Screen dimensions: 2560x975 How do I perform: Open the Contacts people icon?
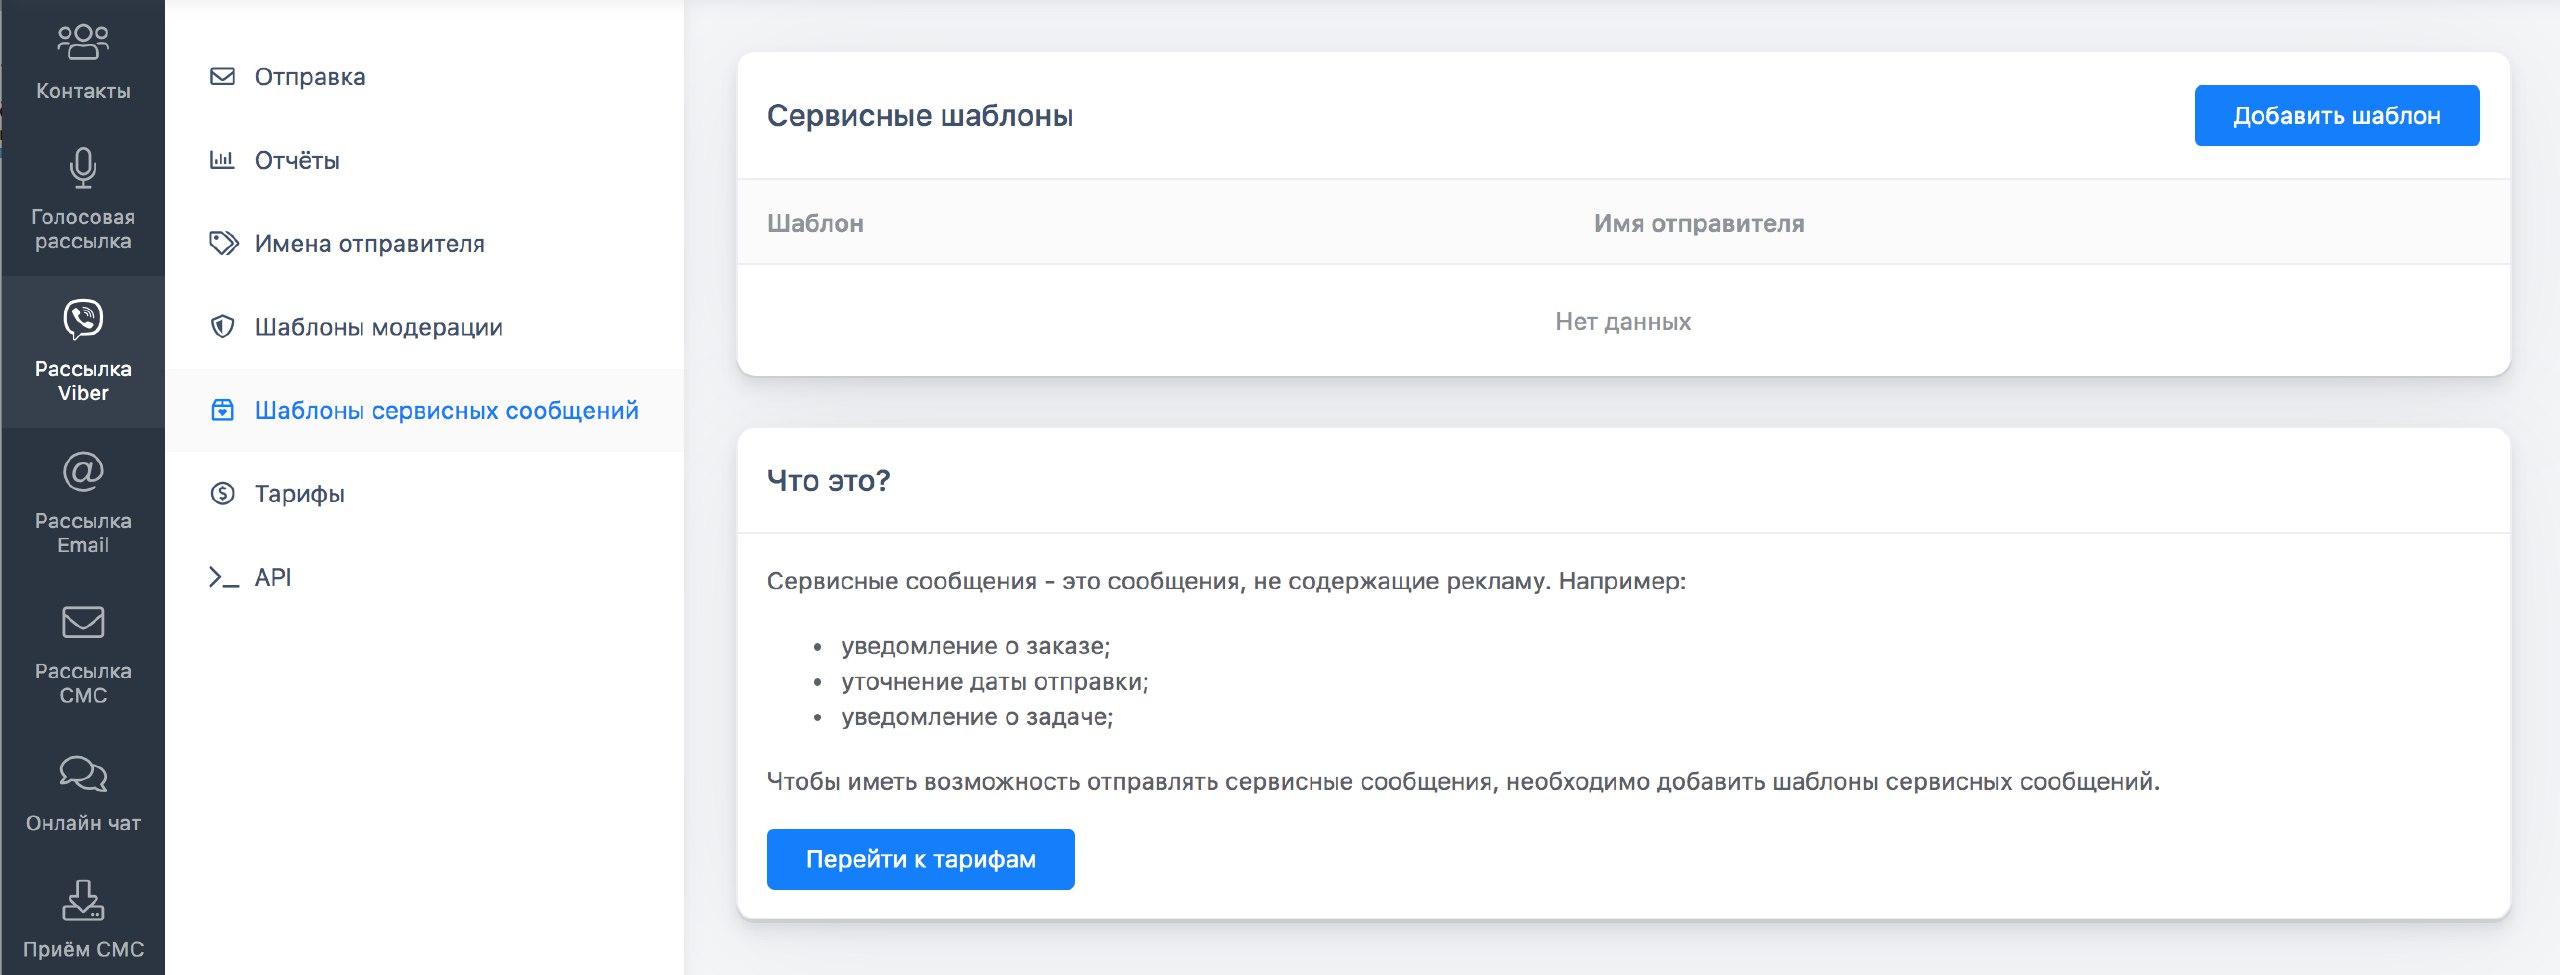(x=83, y=42)
